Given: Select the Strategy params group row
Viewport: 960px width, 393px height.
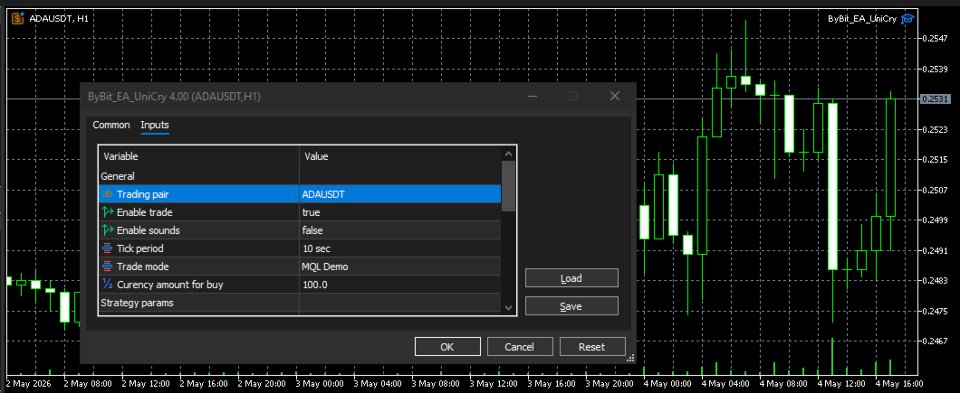Looking at the screenshot, I should [x=300, y=302].
